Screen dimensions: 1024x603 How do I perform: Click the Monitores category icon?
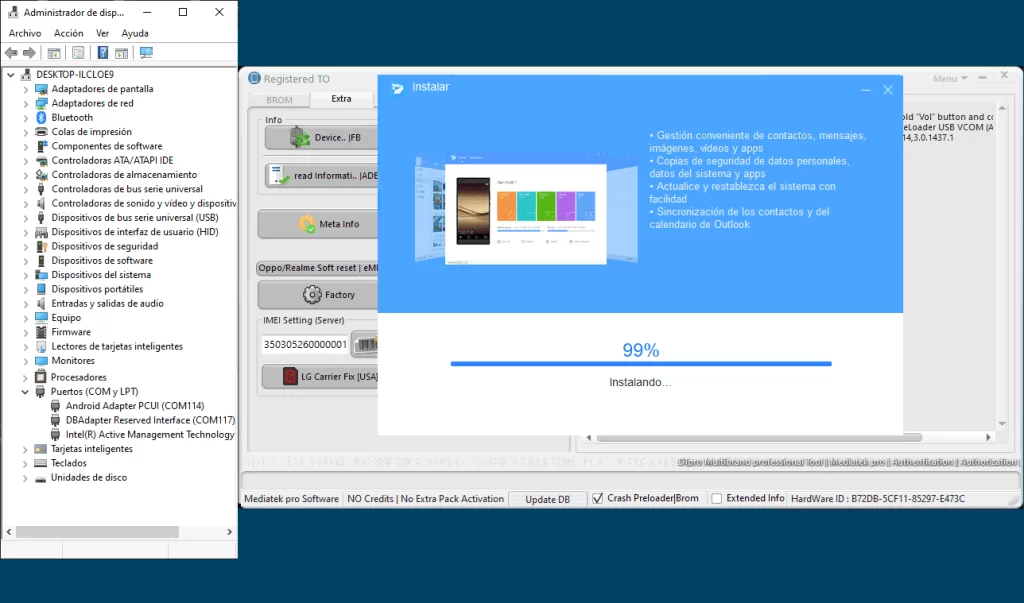click(x=41, y=361)
